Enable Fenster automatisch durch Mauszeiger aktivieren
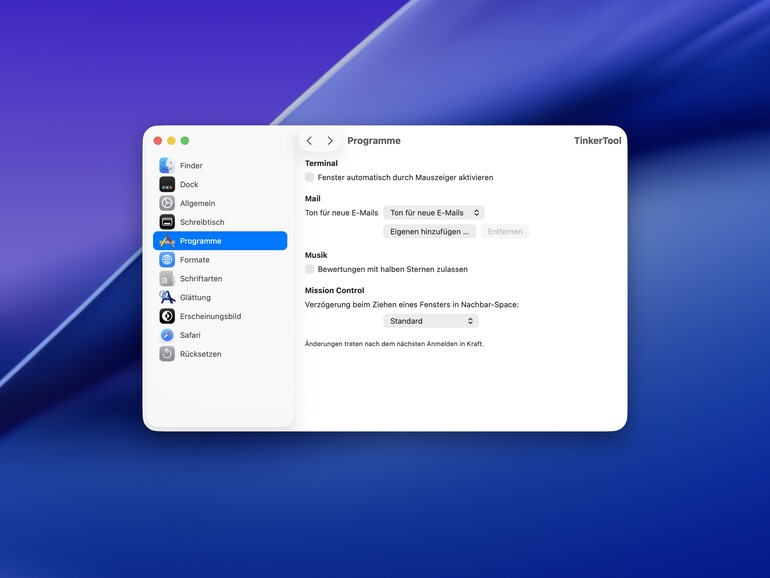This screenshot has height=578, width=770. click(309, 177)
